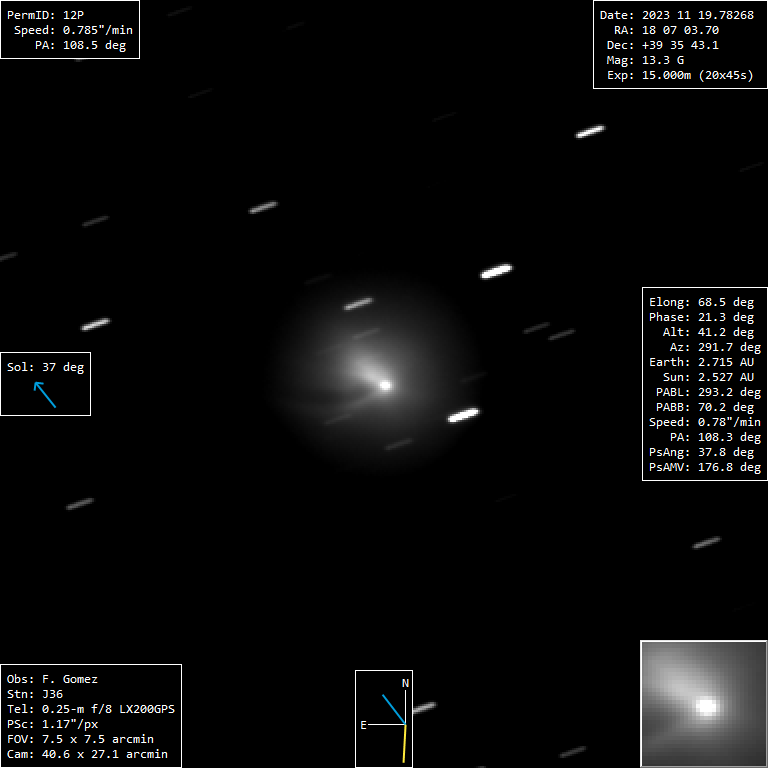This screenshot has height=768, width=768.
Task: Click the 'Elong: 68.5 deg' line
Action: pos(701,303)
